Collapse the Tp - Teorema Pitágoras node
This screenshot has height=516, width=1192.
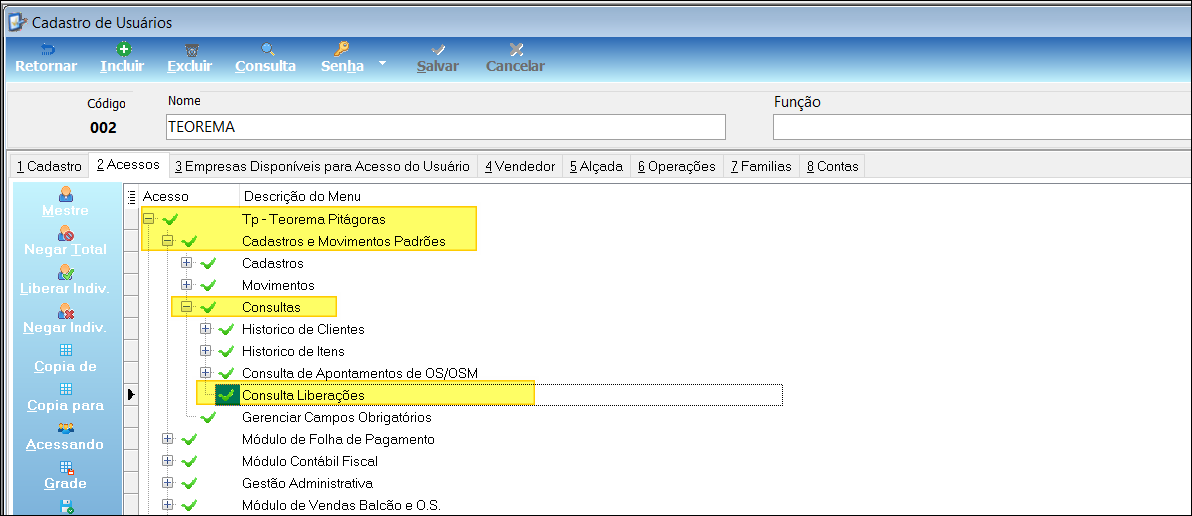(149, 219)
